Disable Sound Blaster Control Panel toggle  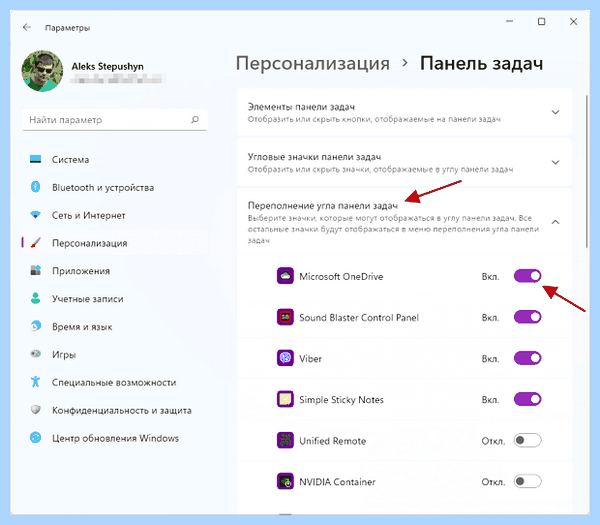click(x=527, y=317)
